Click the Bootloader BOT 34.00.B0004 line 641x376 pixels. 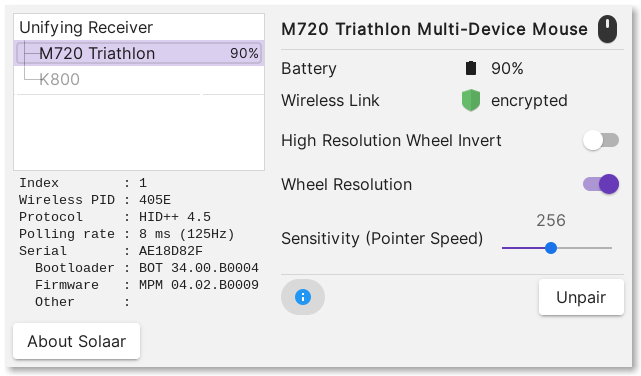tap(147, 268)
